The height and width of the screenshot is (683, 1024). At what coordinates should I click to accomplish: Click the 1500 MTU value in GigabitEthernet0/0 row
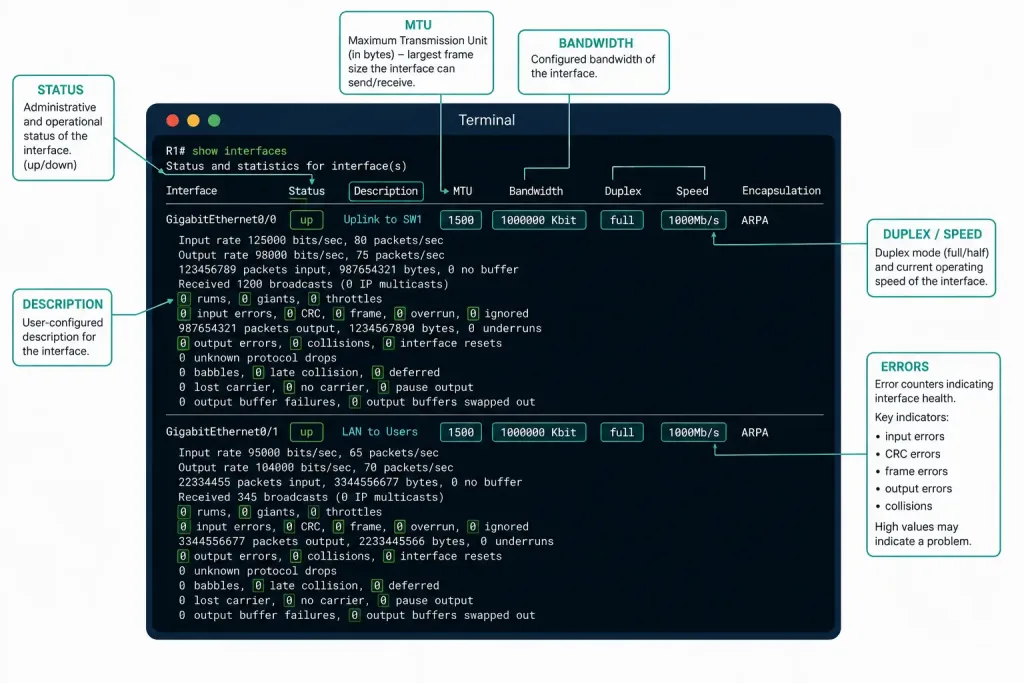coord(461,220)
